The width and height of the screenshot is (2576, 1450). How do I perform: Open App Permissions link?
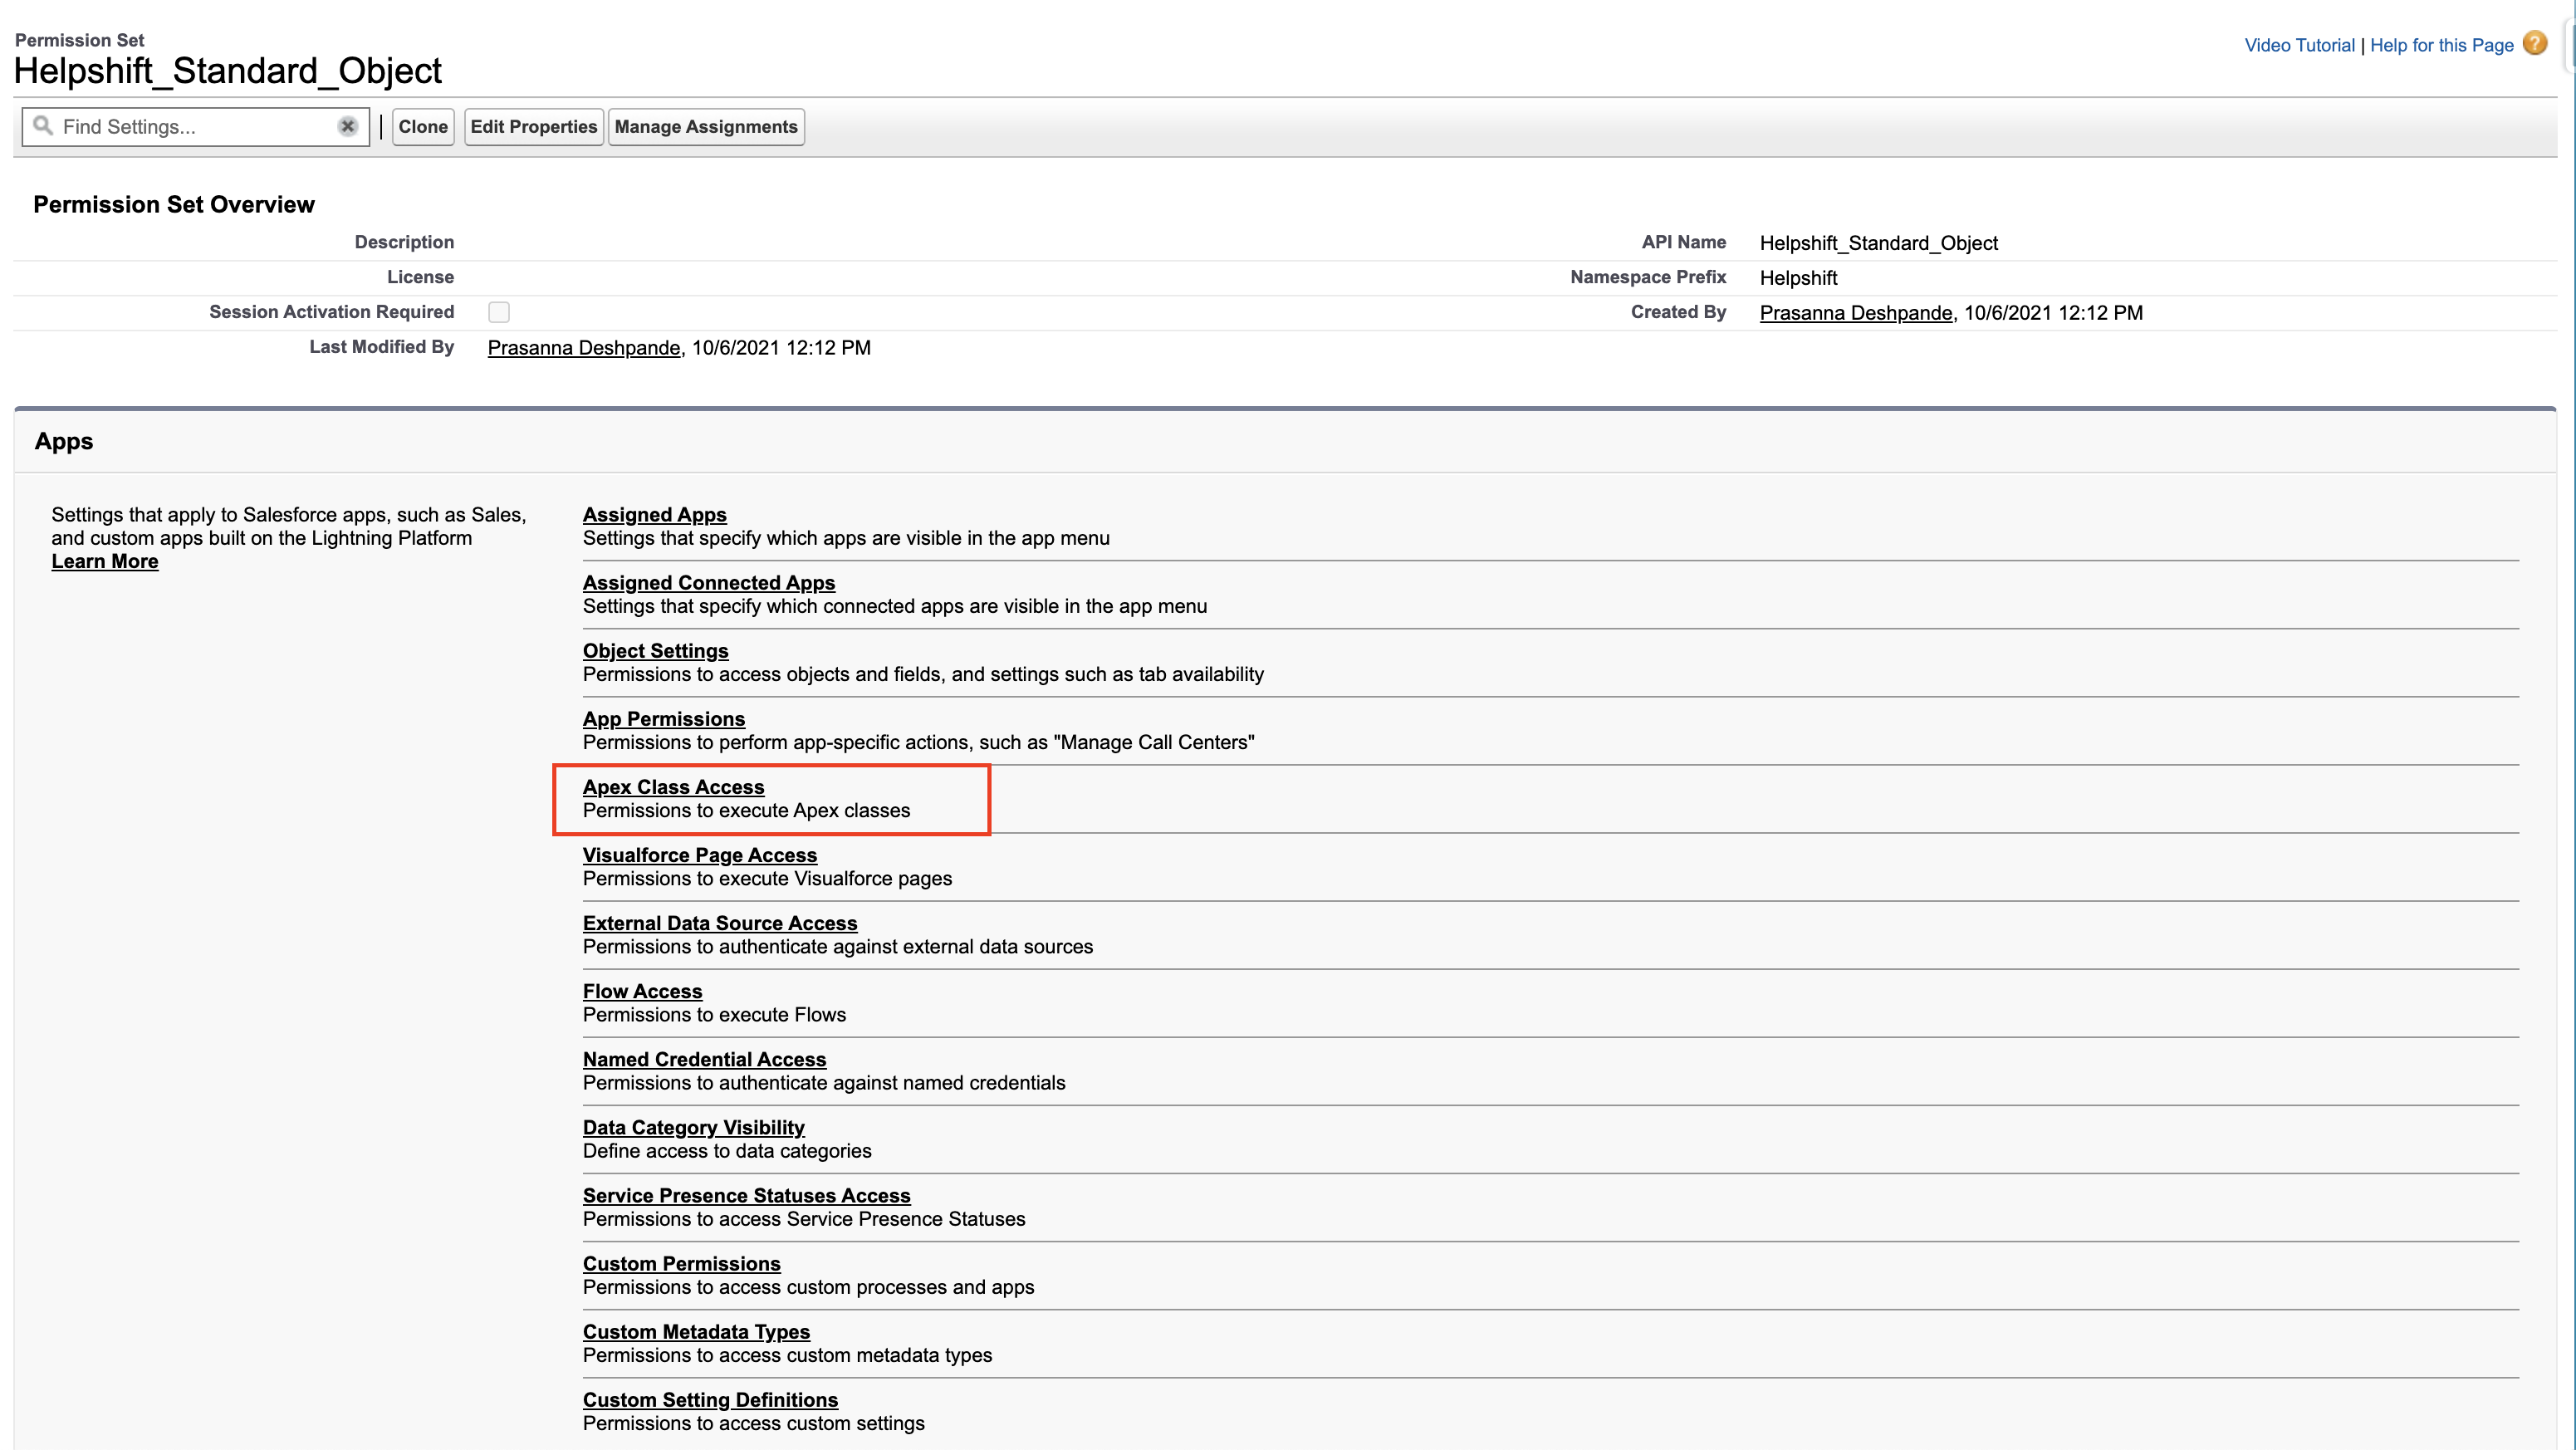click(663, 719)
